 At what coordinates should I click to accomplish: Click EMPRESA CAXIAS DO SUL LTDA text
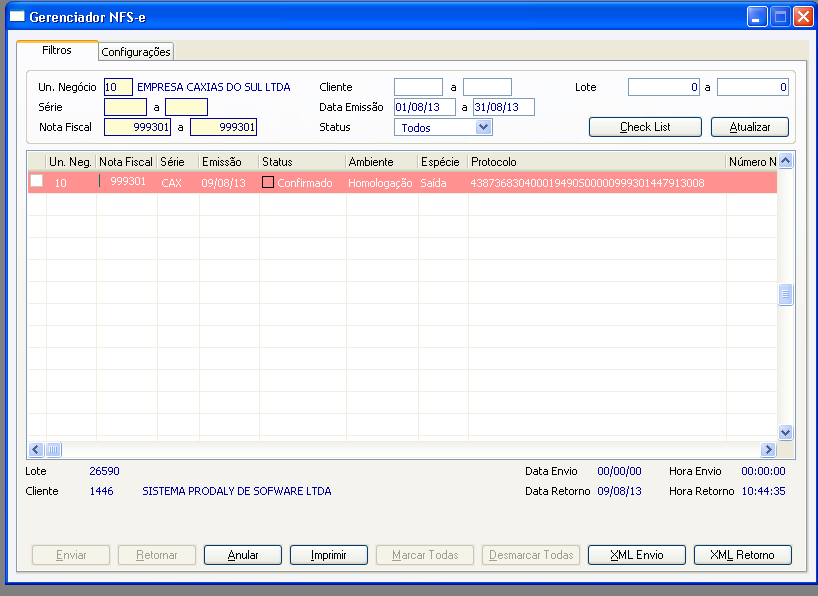point(214,87)
